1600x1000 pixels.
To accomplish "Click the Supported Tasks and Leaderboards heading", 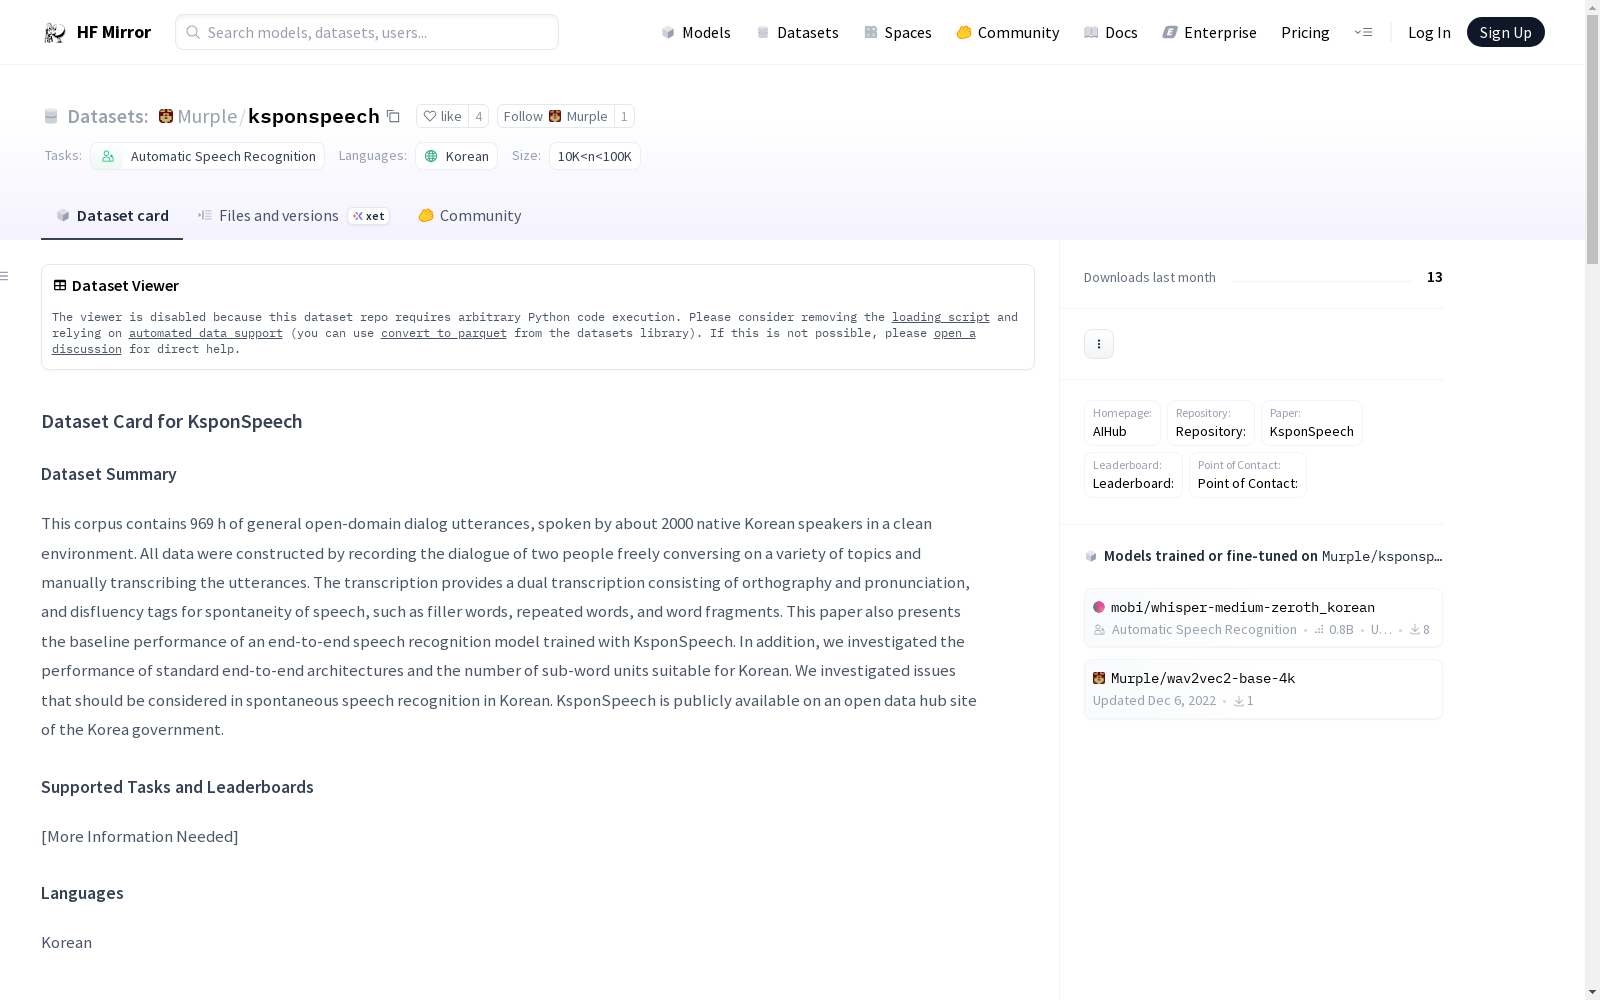I will [x=177, y=787].
